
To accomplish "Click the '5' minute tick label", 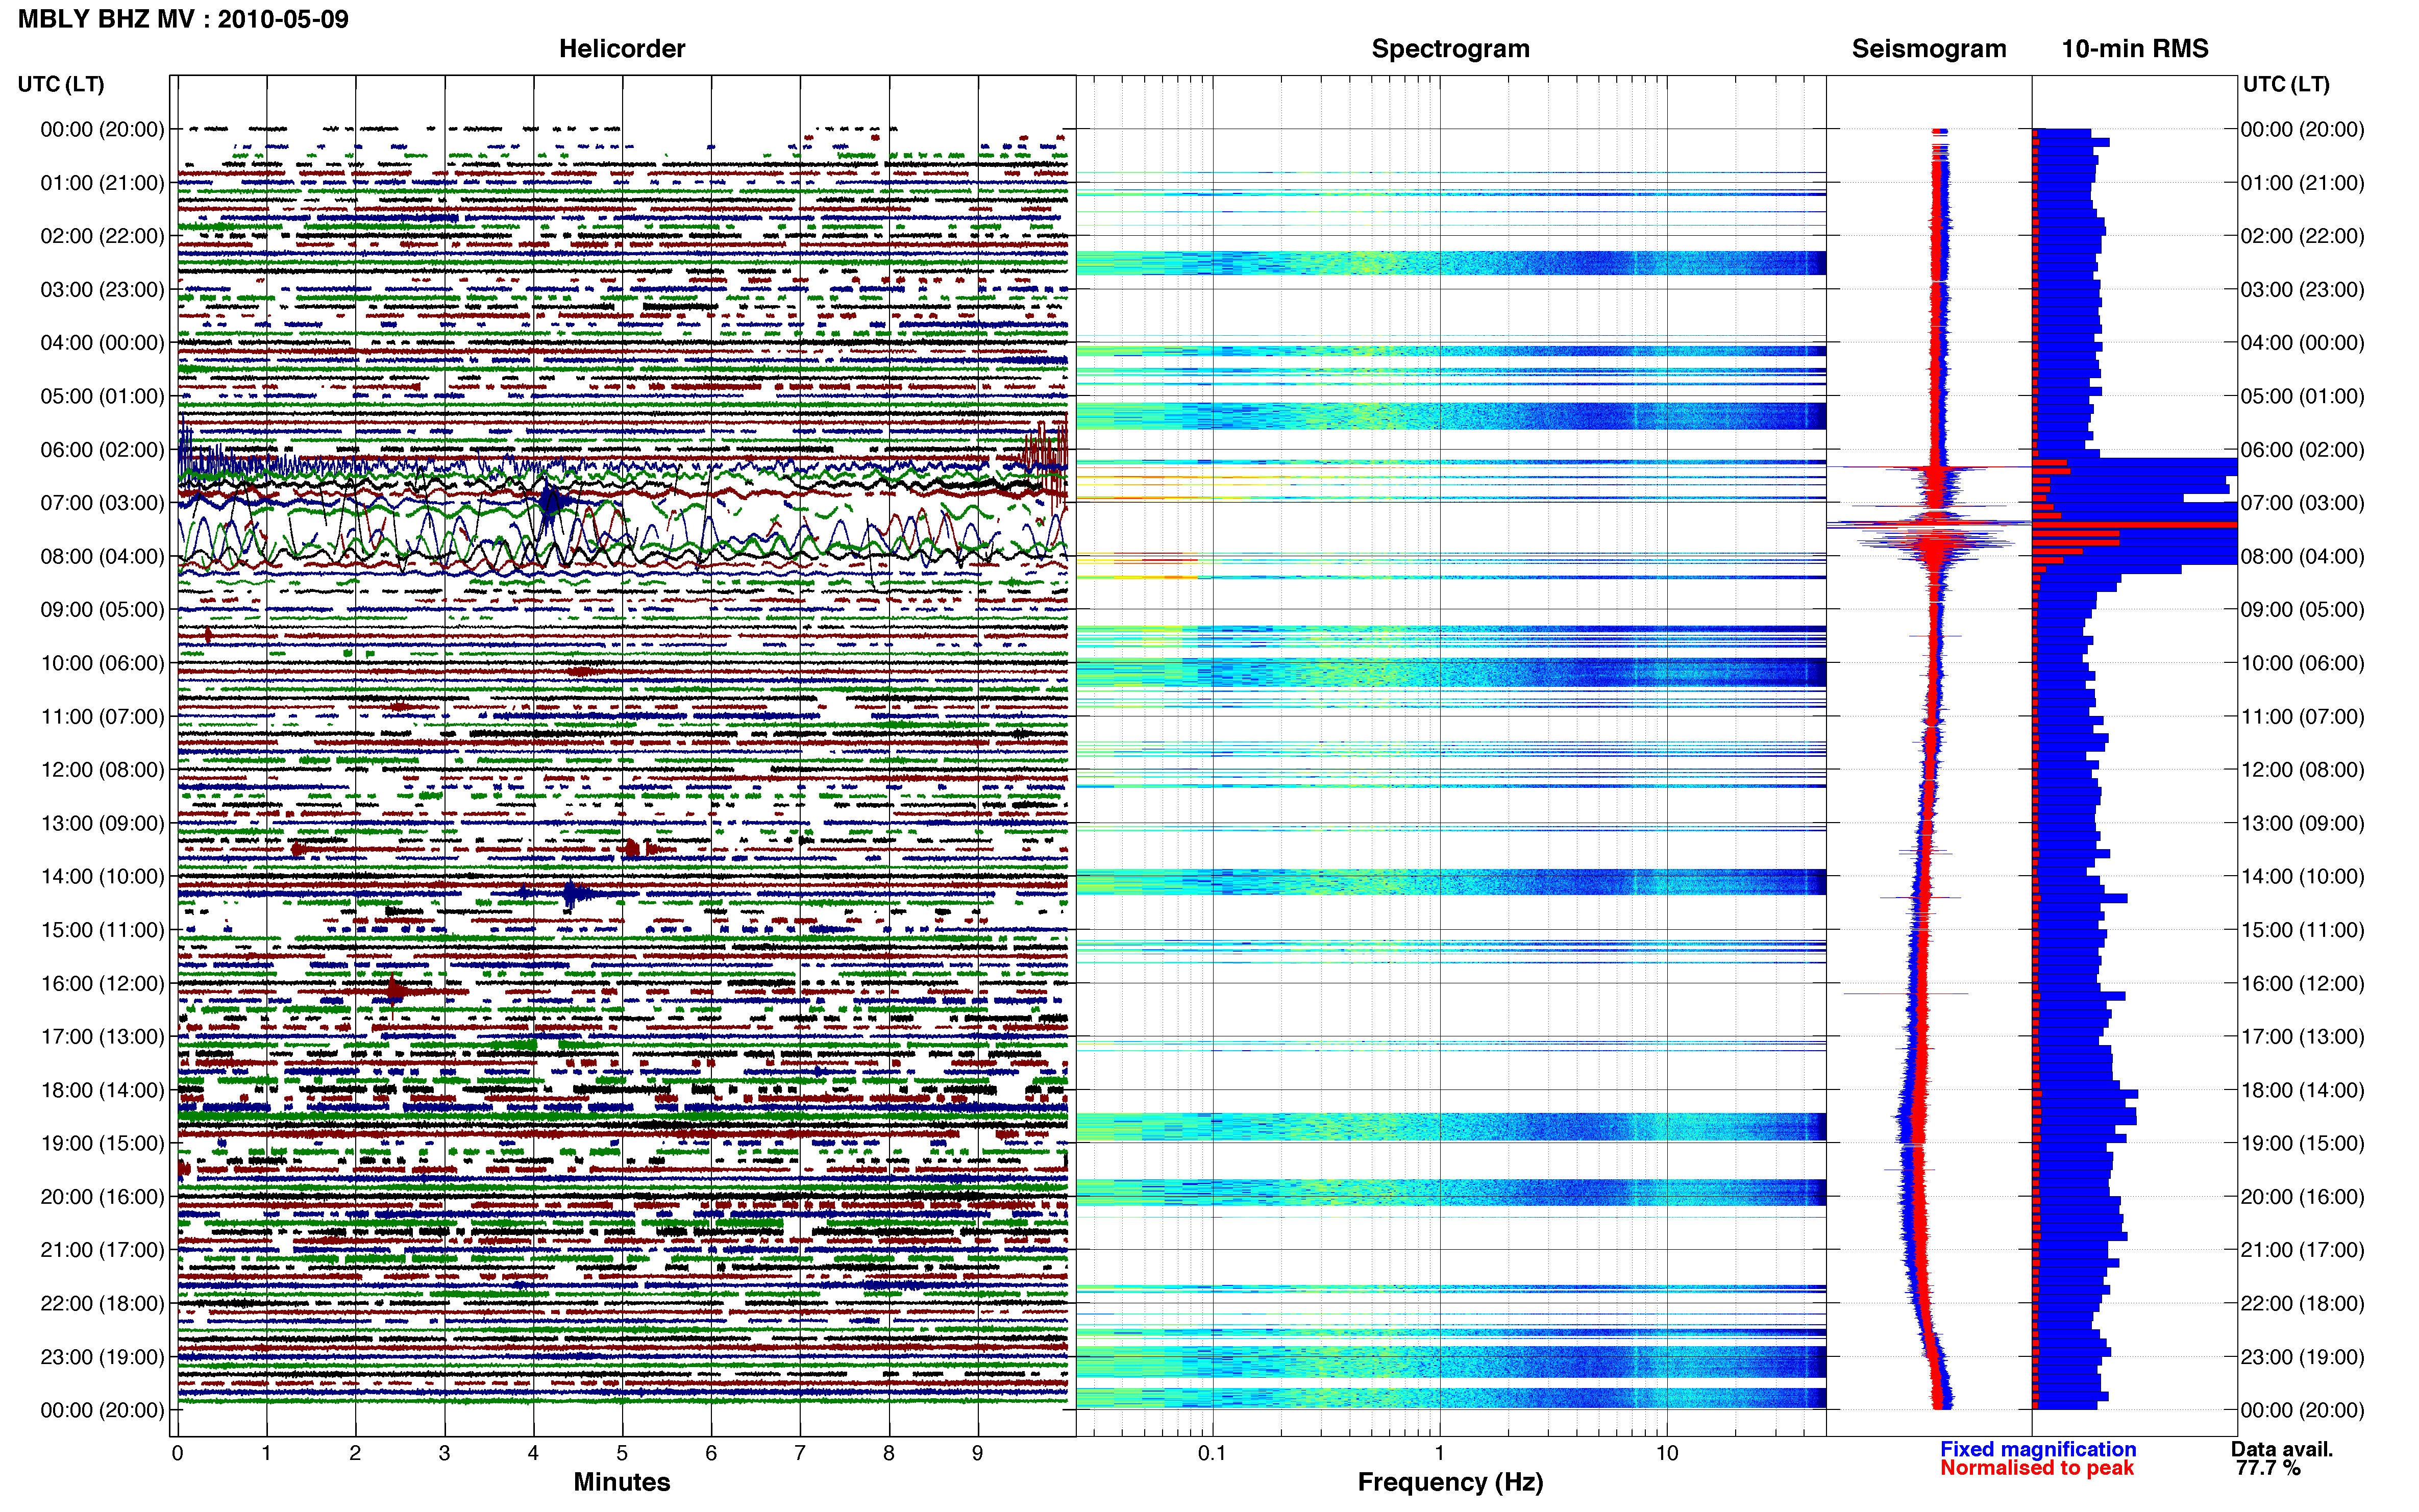I will pos(622,1453).
